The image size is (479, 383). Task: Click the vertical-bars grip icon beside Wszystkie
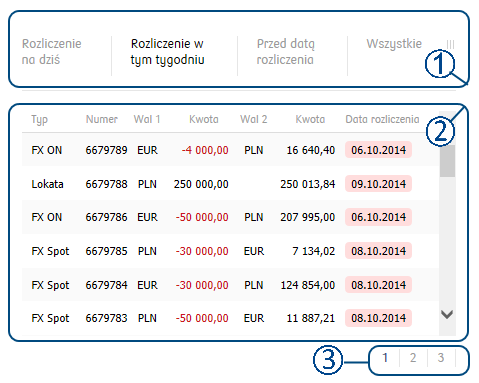(x=450, y=44)
